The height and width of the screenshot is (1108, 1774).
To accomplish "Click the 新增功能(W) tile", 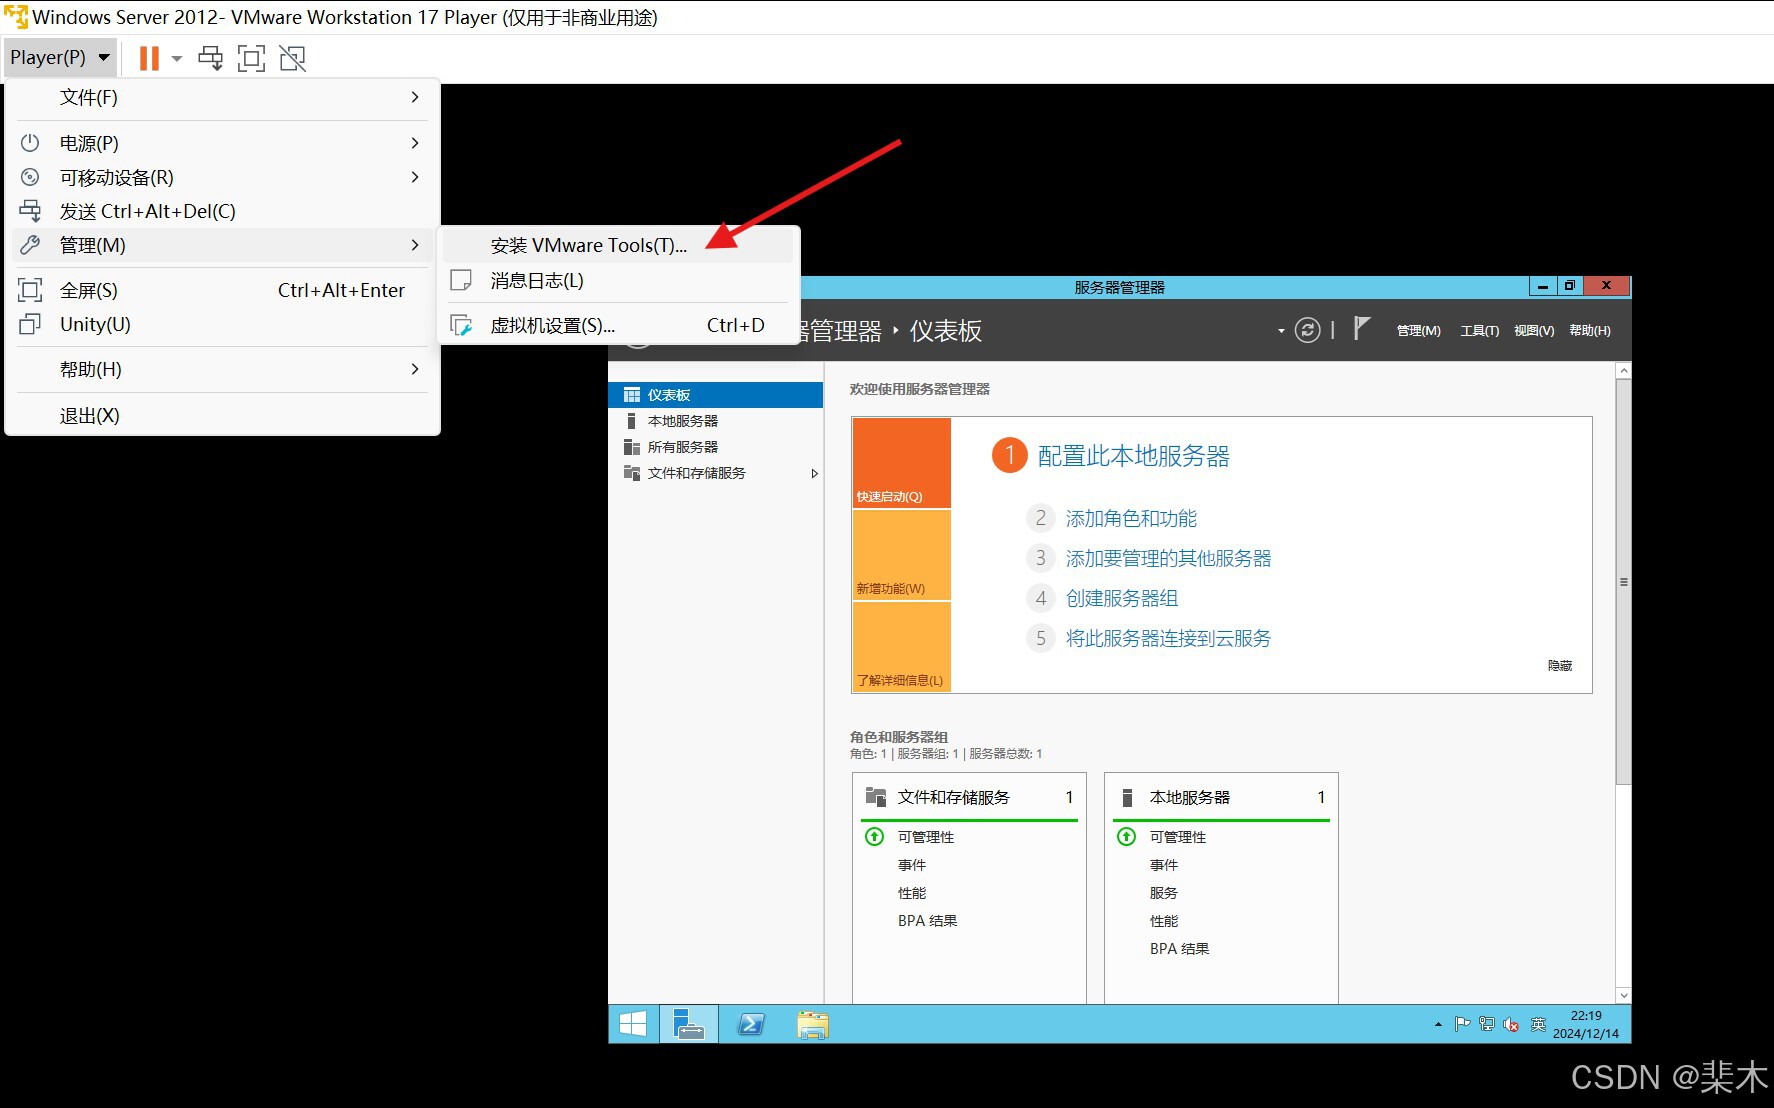I will [x=901, y=555].
